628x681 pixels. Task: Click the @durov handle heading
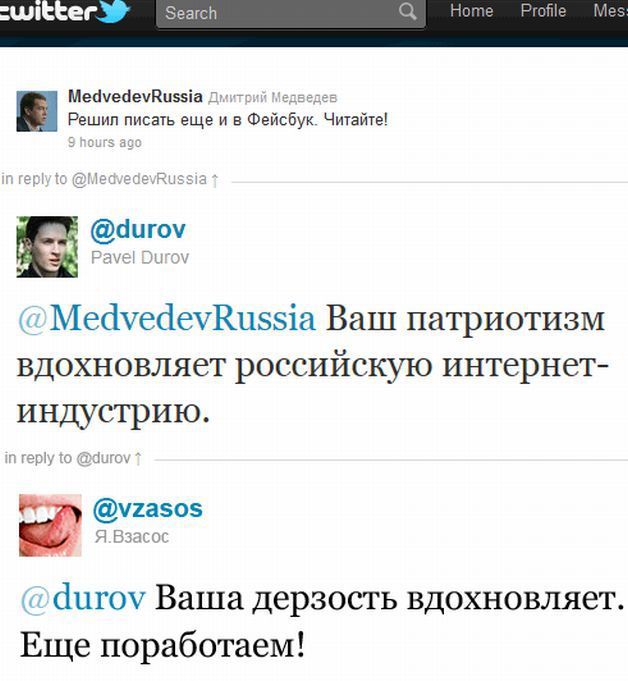[138, 230]
